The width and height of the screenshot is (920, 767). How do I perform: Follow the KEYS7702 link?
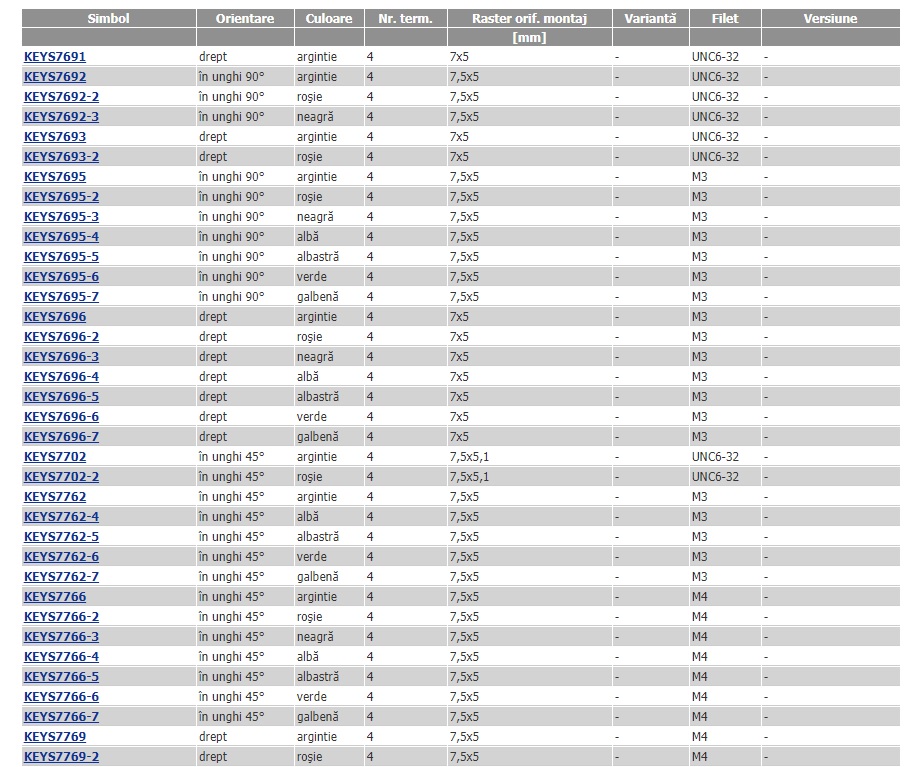tap(55, 457)
